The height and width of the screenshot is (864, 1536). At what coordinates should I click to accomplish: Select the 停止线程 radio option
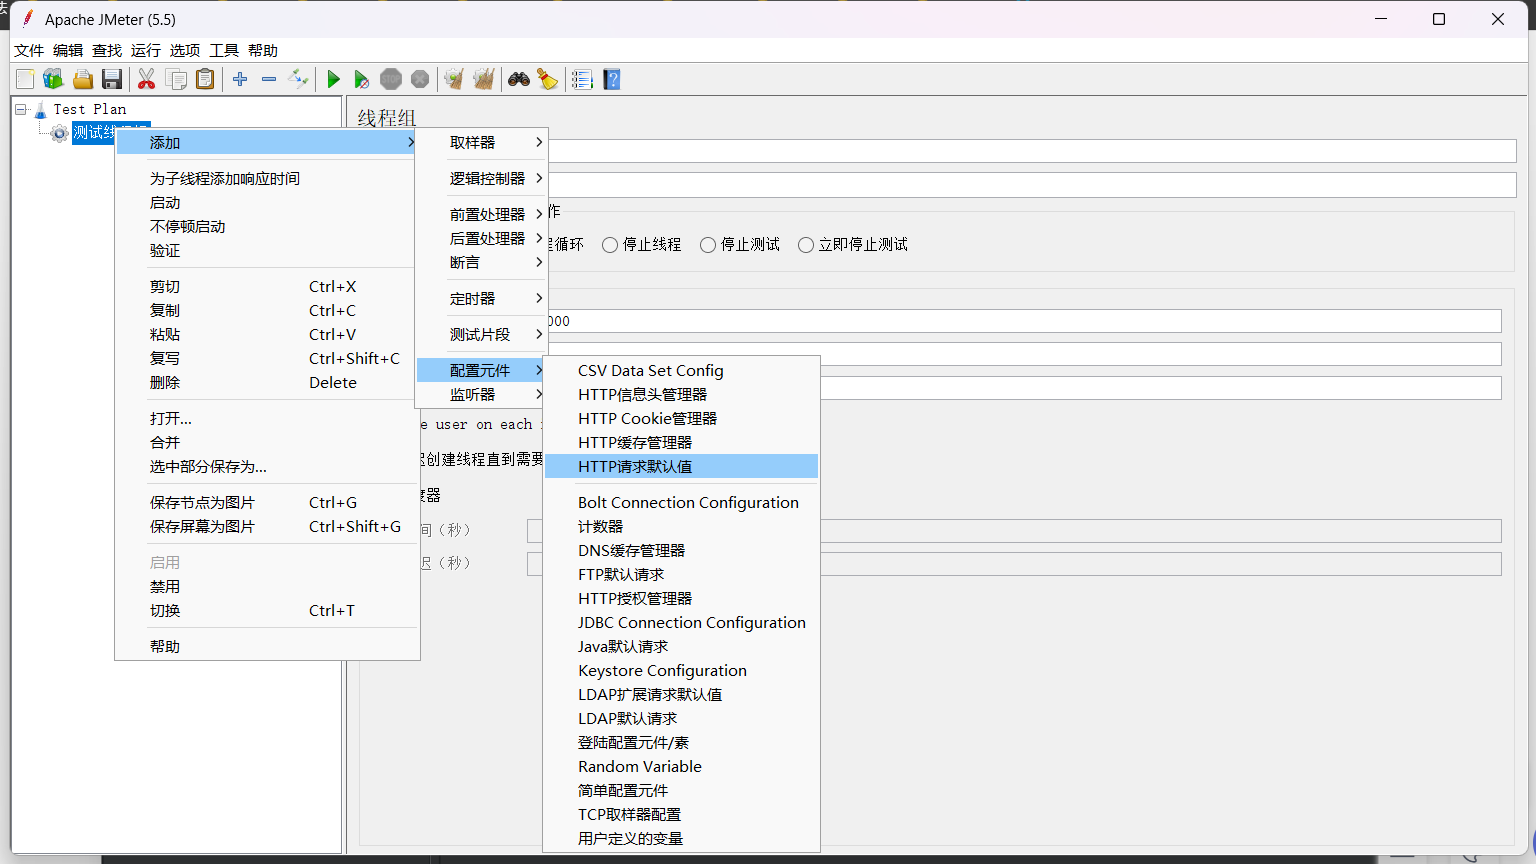coord(641,245)
